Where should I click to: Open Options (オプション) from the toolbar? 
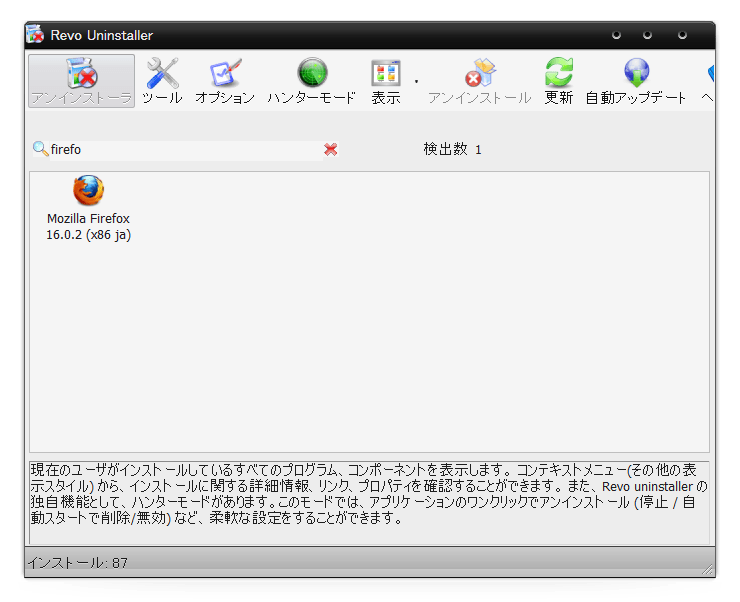225,81
